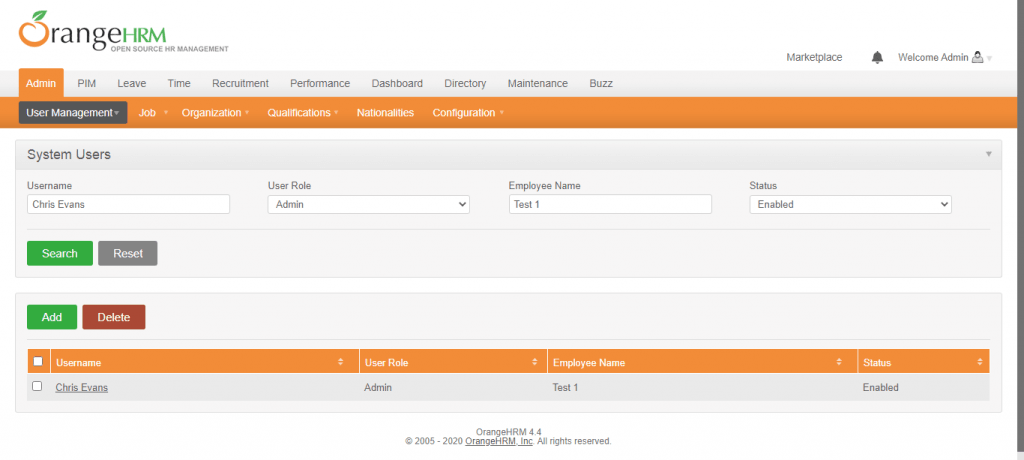Collapse the System Users panel arrow
This screenshot has width=1024, height=460.
[988, 154]
